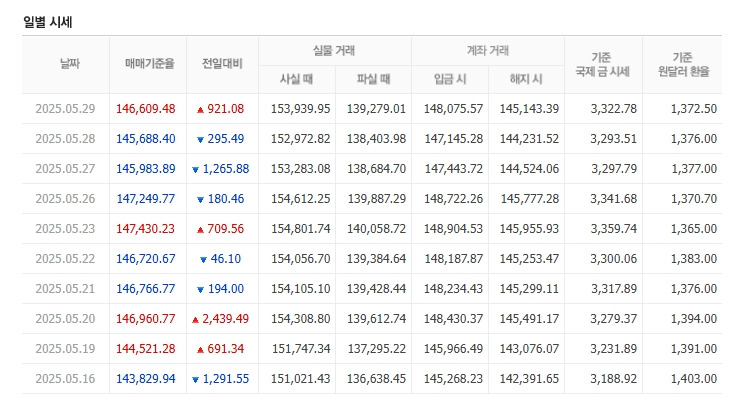Click the 매매기준율 column header
This screenshot has height=407, width=747.
(150, 63)
